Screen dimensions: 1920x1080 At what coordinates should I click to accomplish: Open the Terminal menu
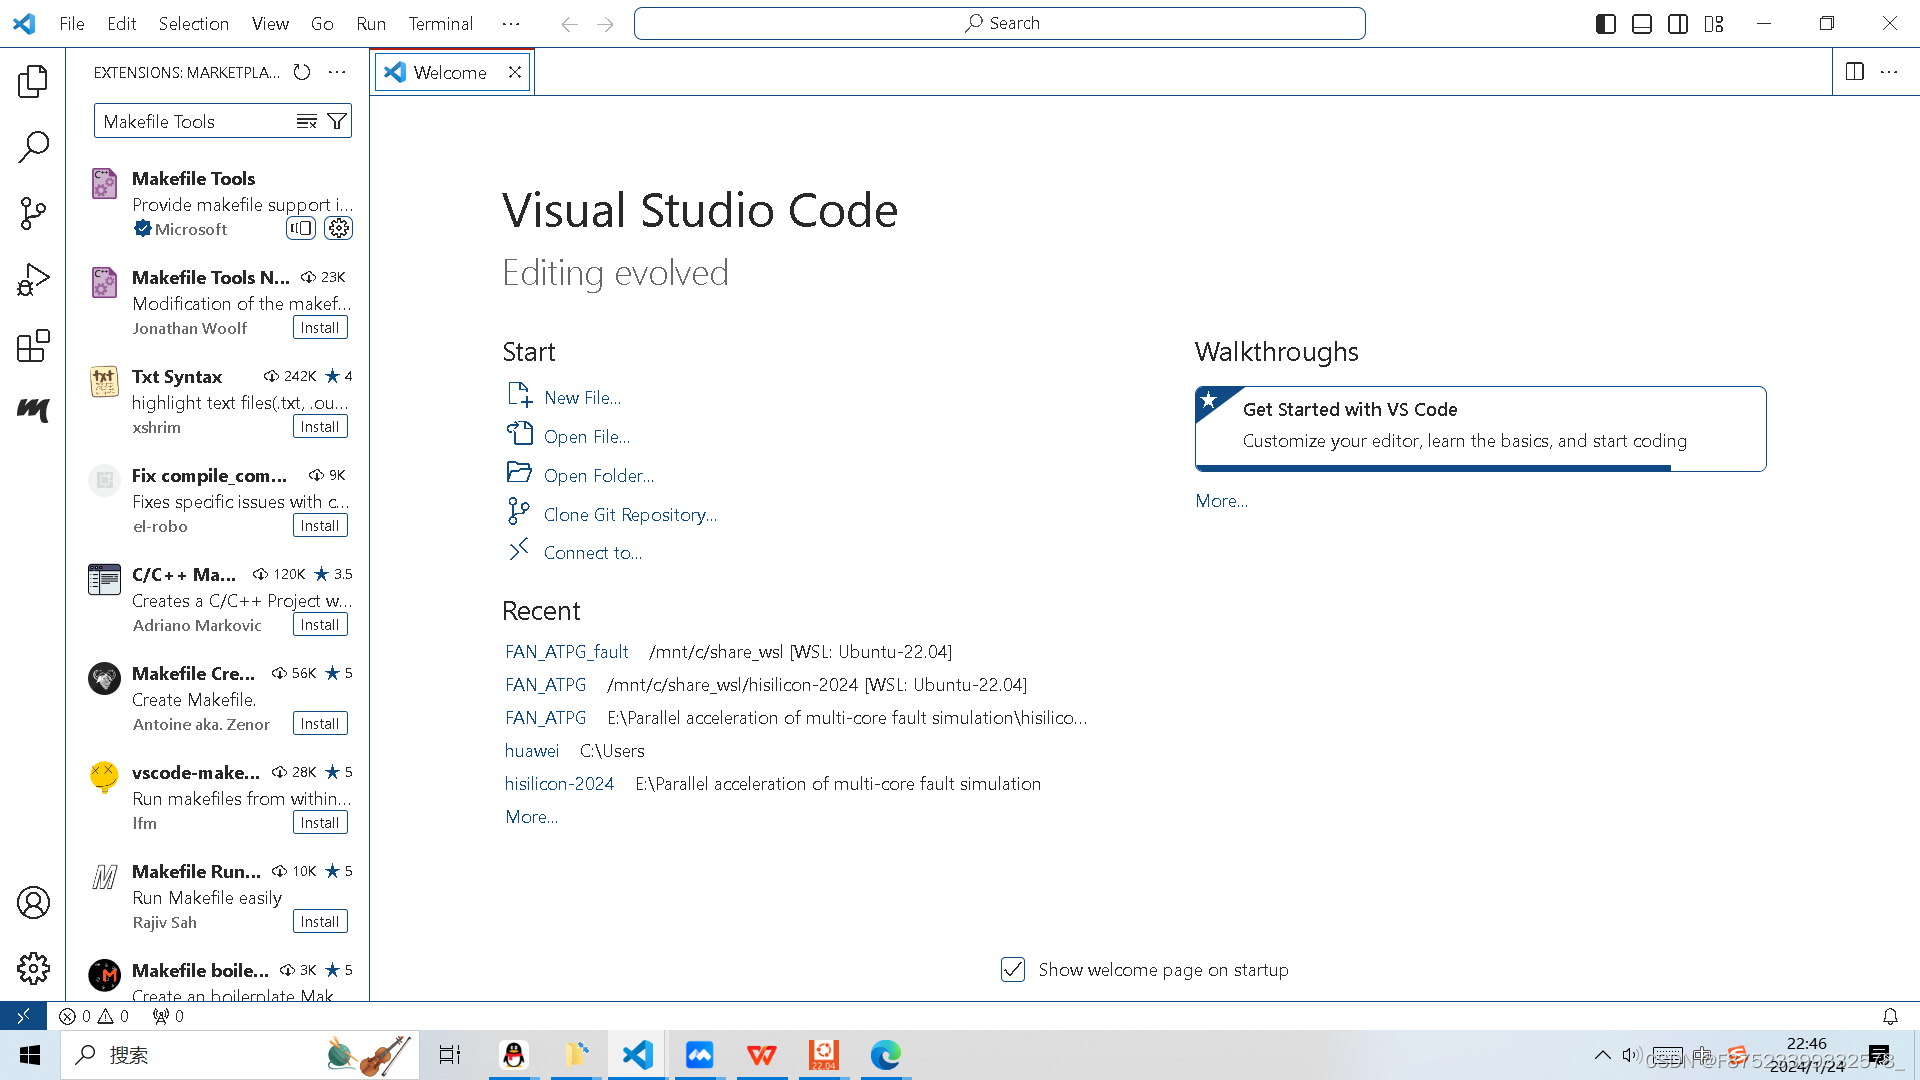(440, 24)
